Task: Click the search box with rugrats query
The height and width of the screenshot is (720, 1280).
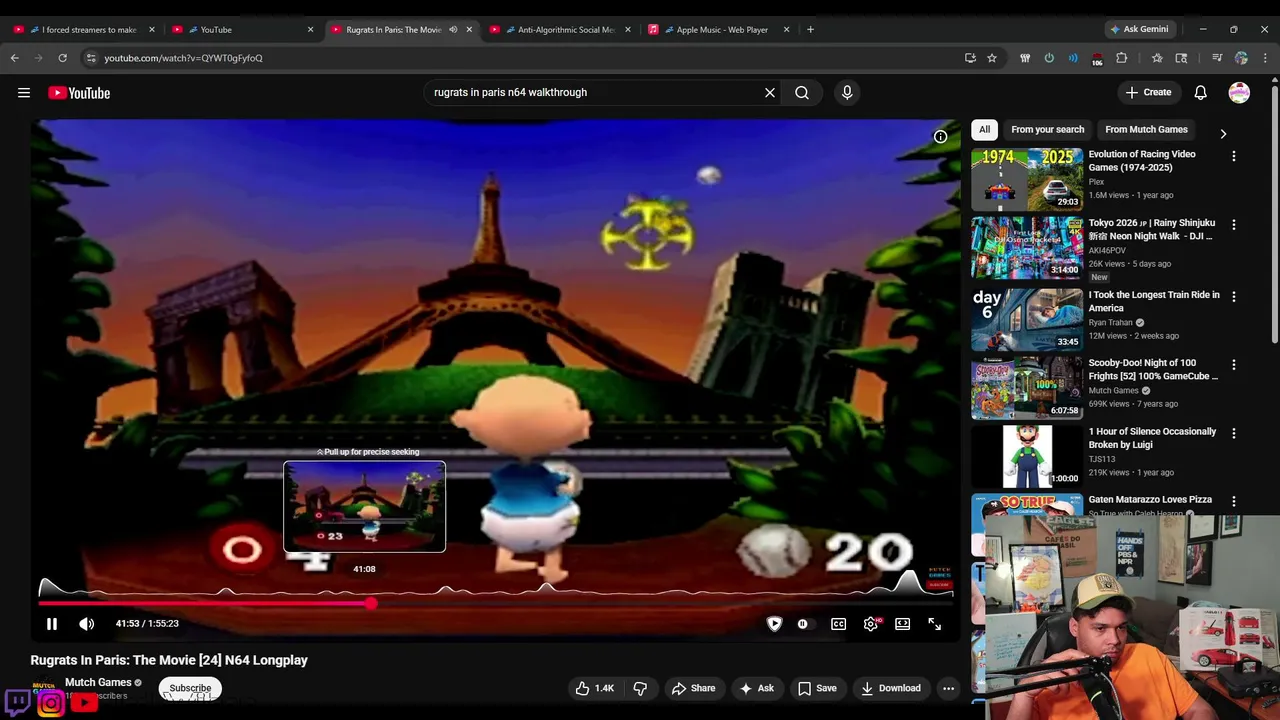Action: pyautogui.click(x=594, y=92)
